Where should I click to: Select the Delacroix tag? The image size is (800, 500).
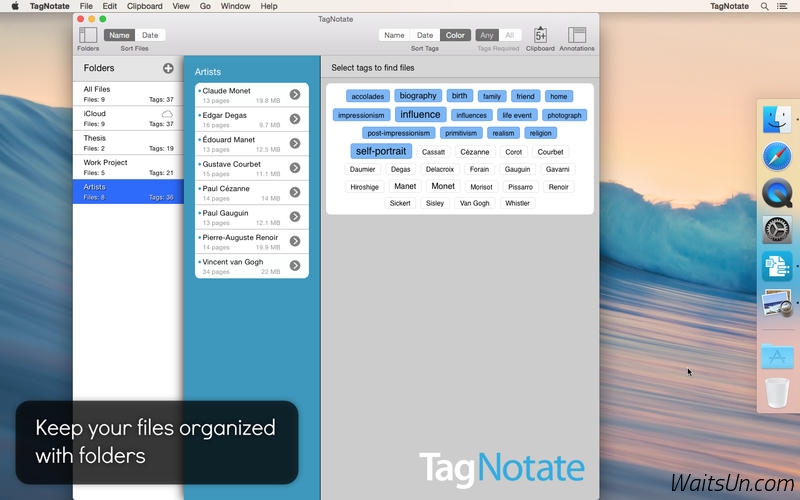click(x=440, y=169)
